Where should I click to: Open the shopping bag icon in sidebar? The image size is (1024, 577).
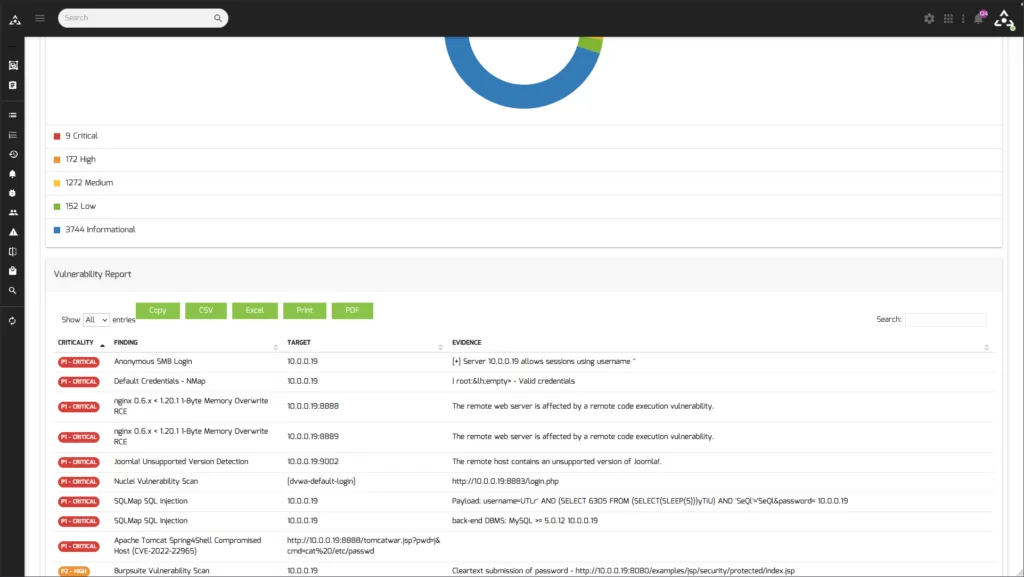pos(13,271)
